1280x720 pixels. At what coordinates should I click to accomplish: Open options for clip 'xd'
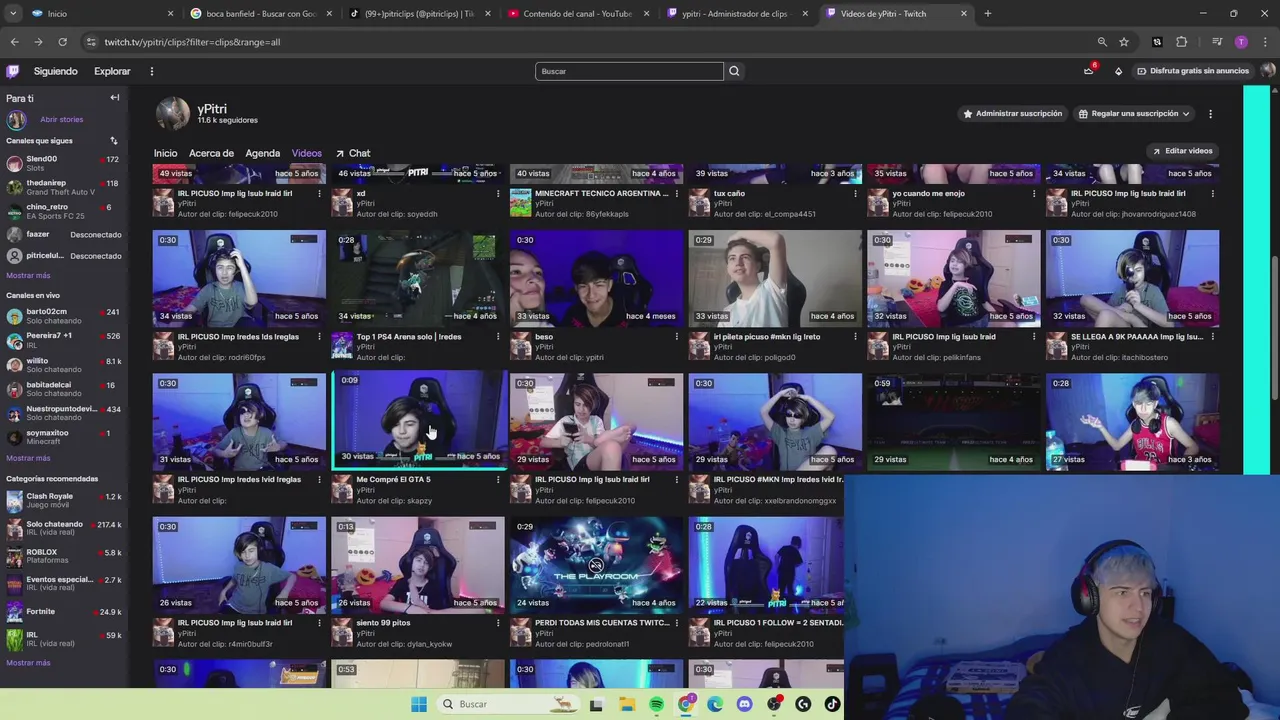point(498,194)
